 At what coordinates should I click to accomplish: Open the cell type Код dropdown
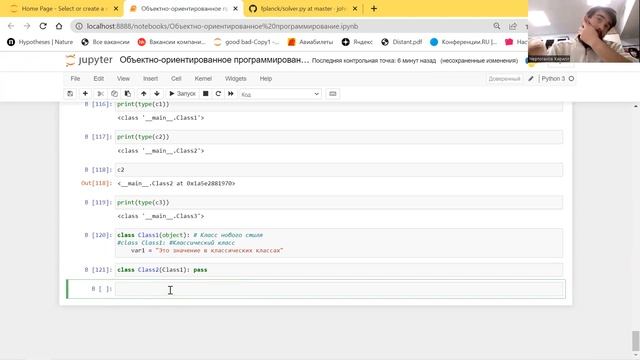(x=280, y=94)
